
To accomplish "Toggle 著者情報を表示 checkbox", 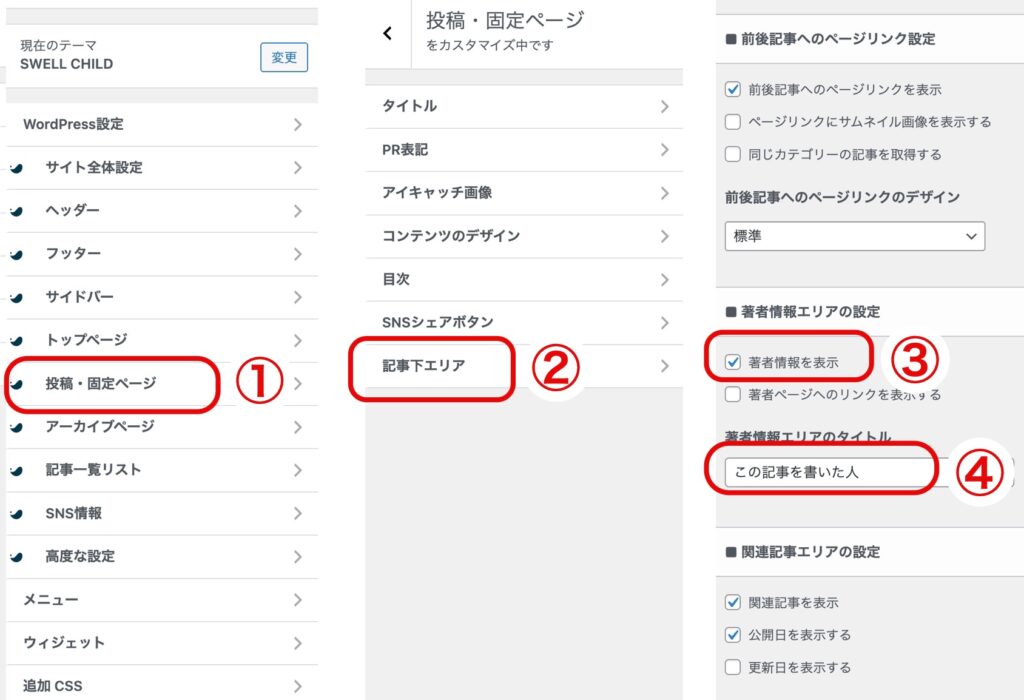I will click(x=733, y=362).
